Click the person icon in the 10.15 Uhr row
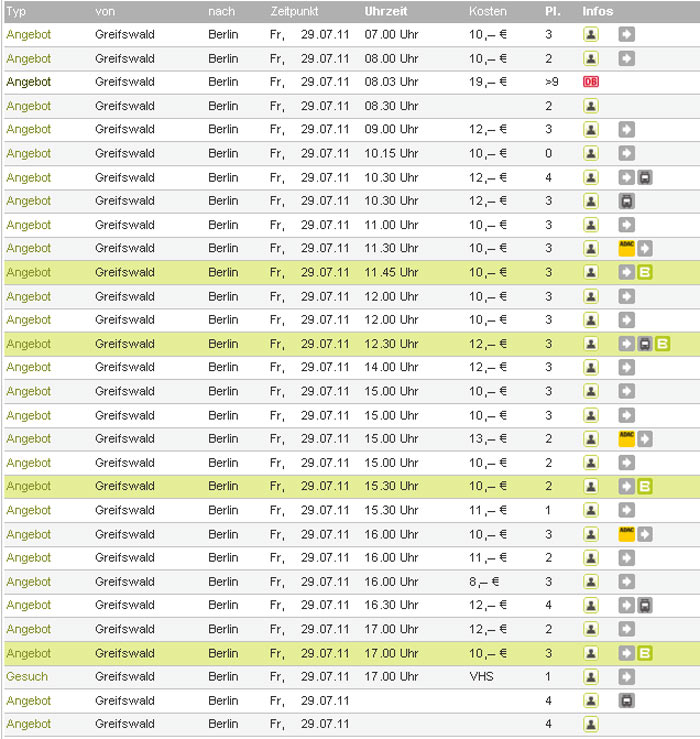700x739 pixels. pos(591,153)
